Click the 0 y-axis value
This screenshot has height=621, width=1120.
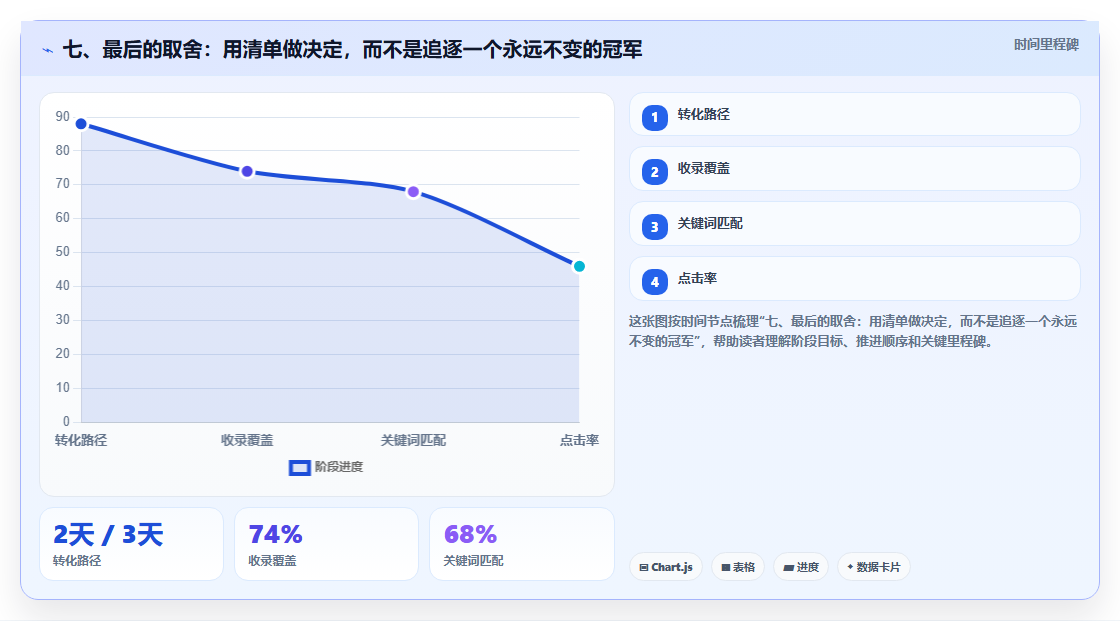click(66, 422)
